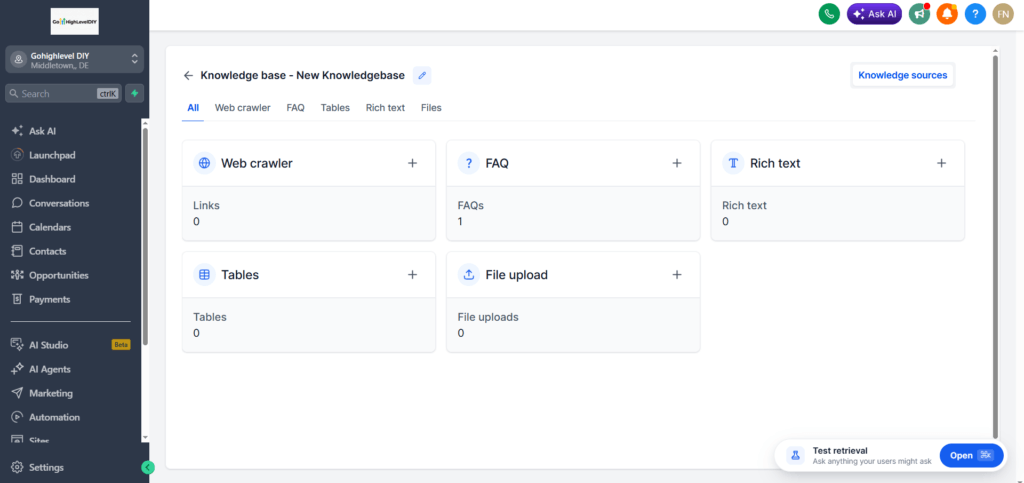Switch to the Tables tab
The image size is (1024, 483).
tap(335, 108)
